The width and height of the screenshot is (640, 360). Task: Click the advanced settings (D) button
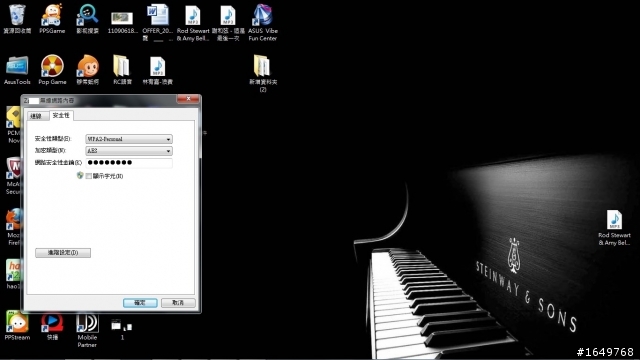(63, 253)
